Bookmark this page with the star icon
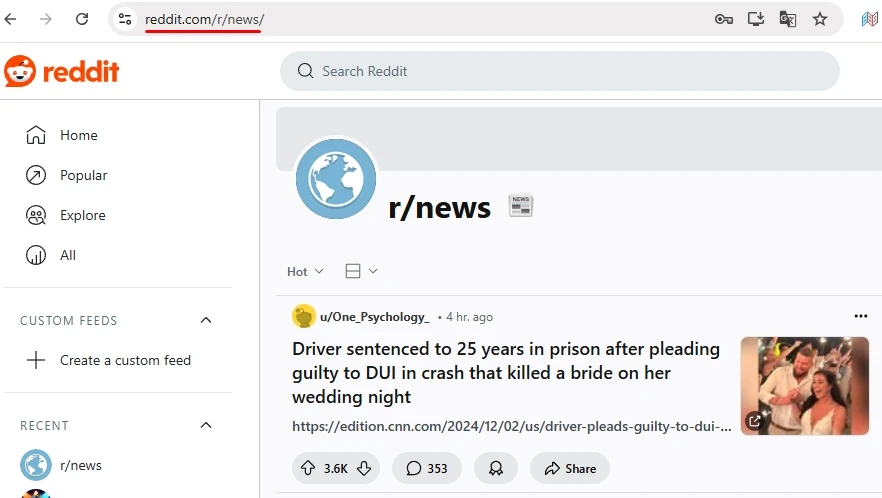882x498 pixels. [x=820, y=19]
